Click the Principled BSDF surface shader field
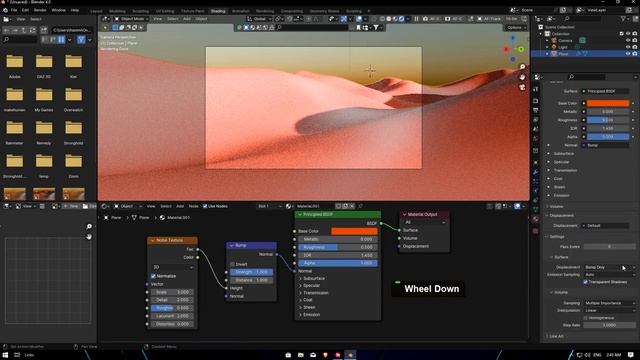 click(606, 91)
